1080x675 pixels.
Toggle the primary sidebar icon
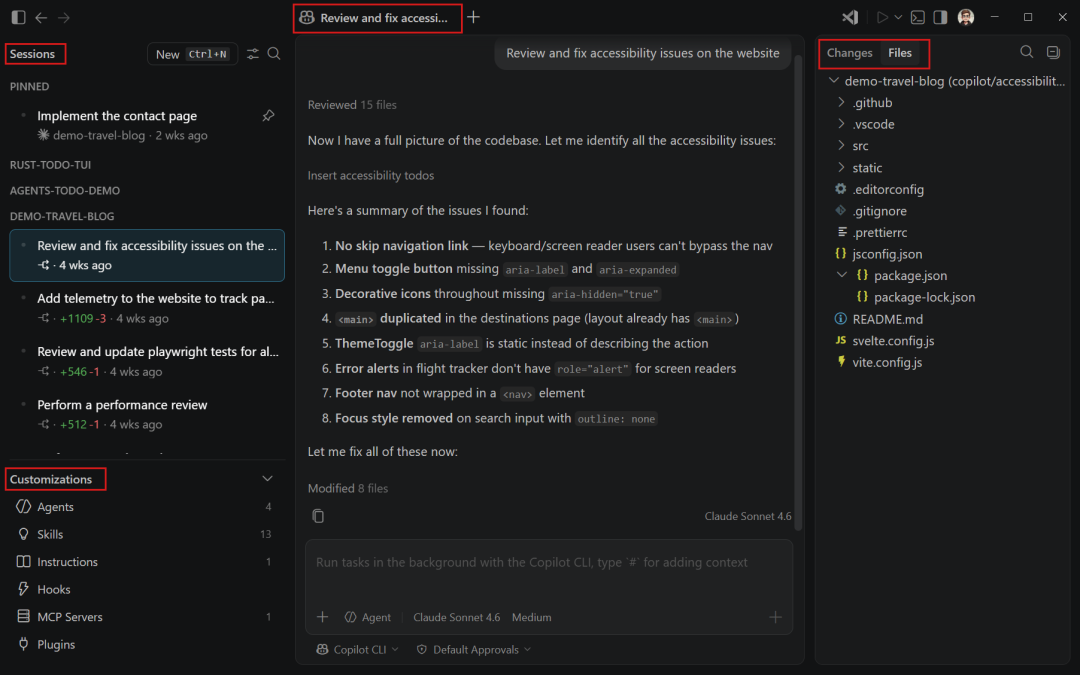tap(19, 17)
